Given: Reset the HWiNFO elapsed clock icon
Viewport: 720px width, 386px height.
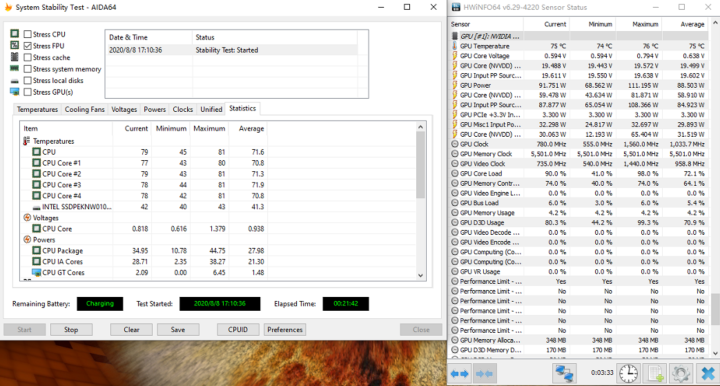Looking at the screenshot, I should 628,373.
